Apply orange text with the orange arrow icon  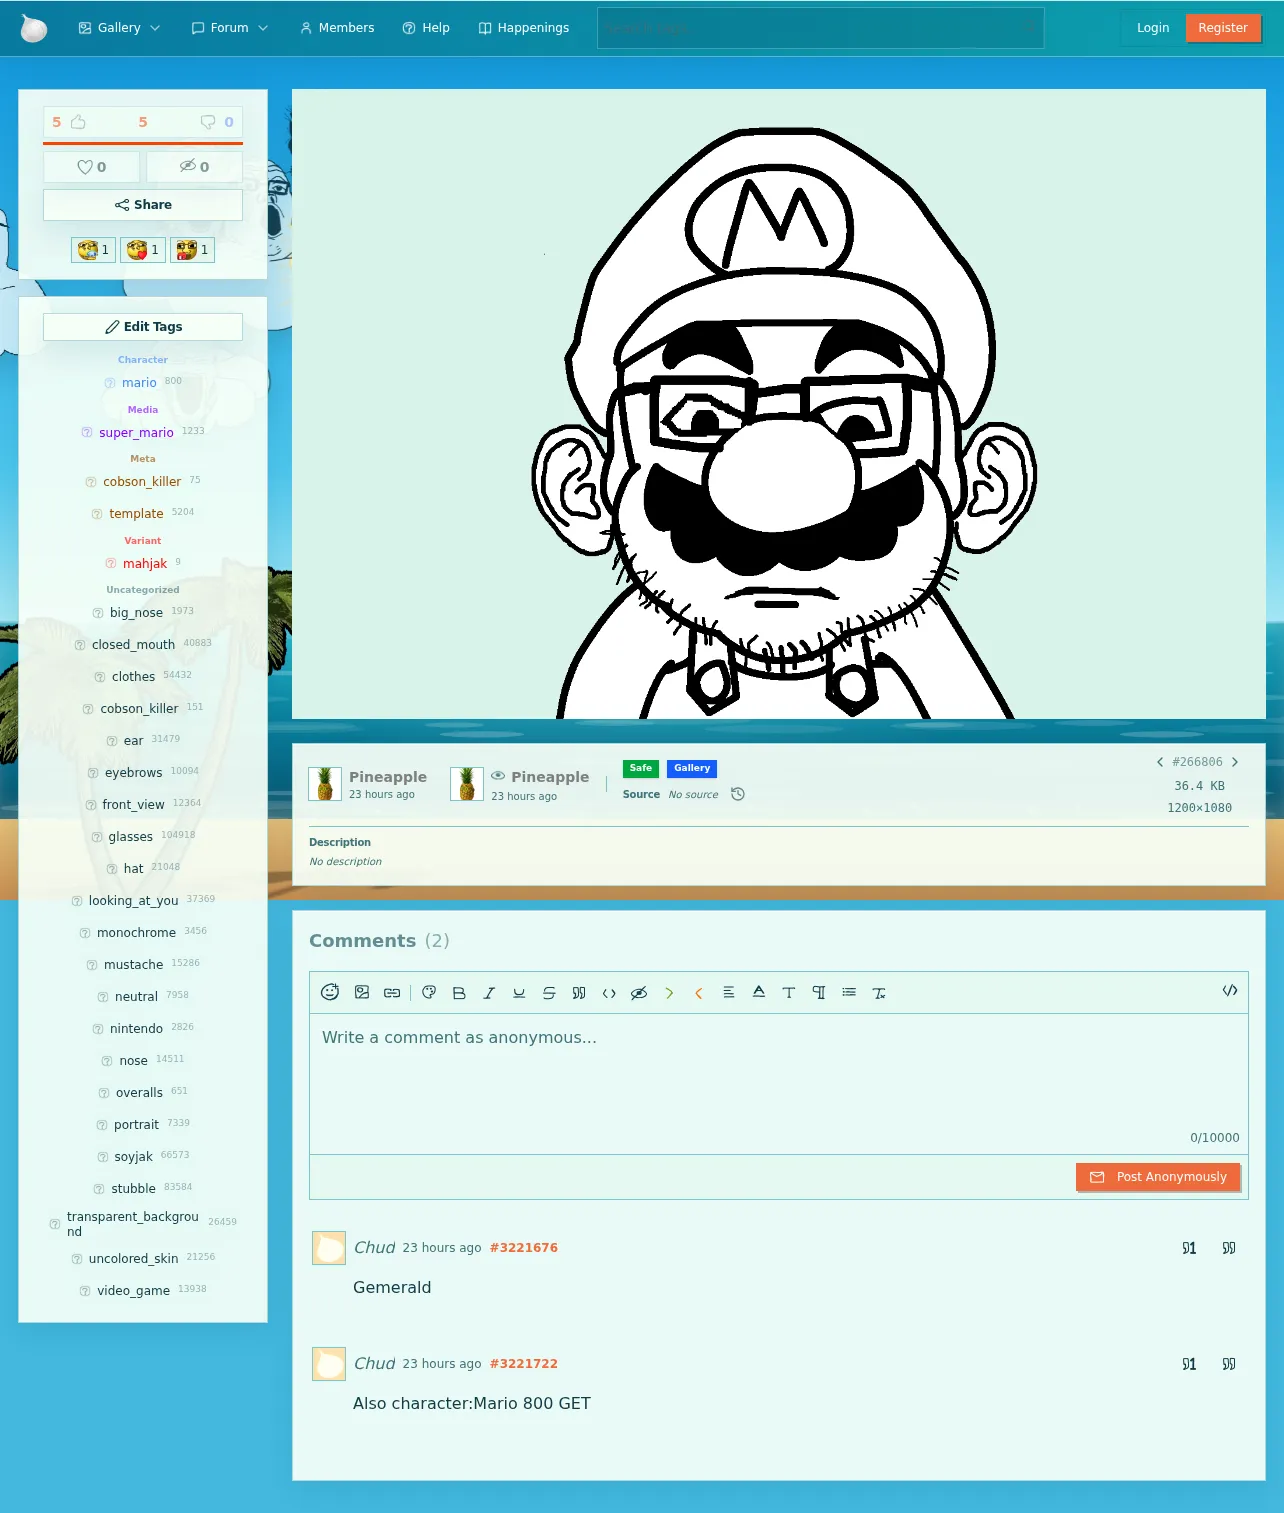(699, 993)
